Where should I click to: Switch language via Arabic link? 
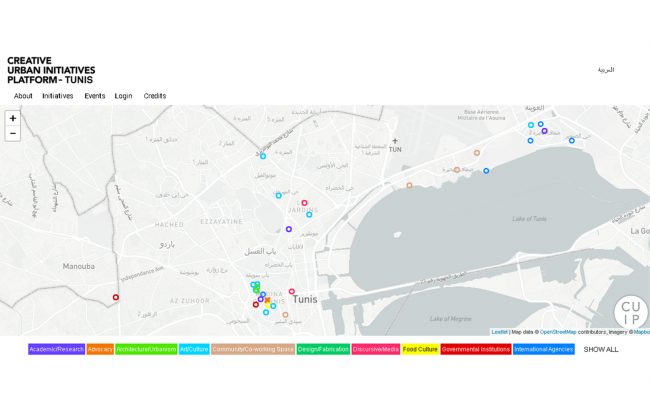tap(606, 70)
